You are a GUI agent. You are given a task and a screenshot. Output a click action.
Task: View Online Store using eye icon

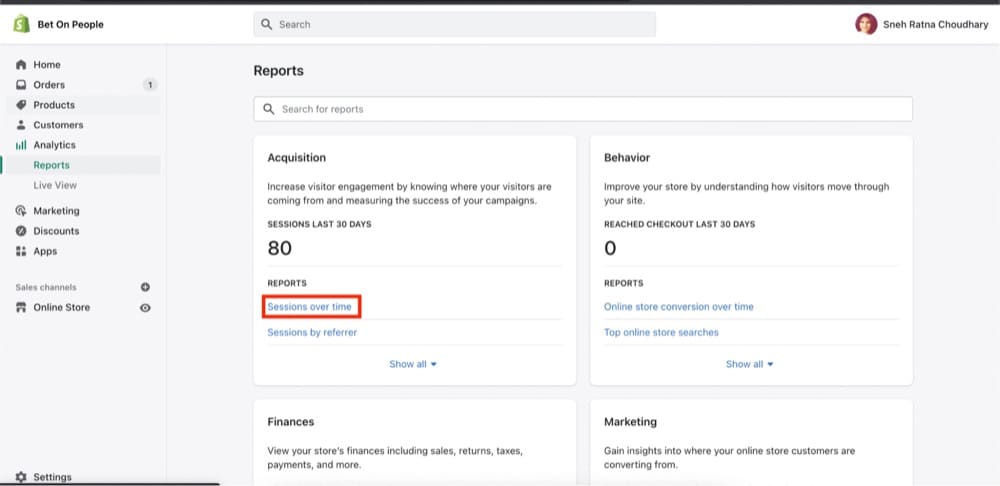(145, 308)
